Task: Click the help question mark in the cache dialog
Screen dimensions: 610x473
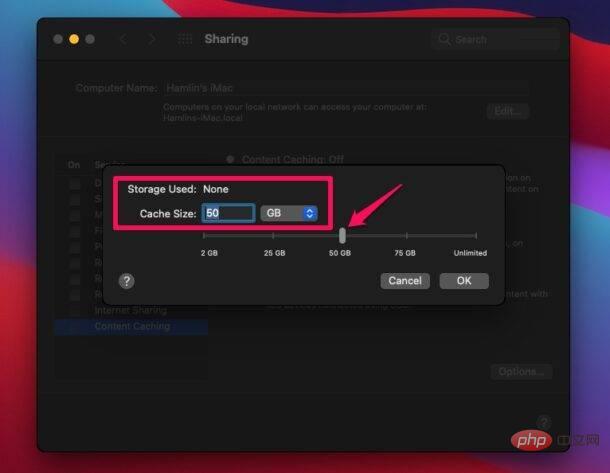Action: click(126, 281)
